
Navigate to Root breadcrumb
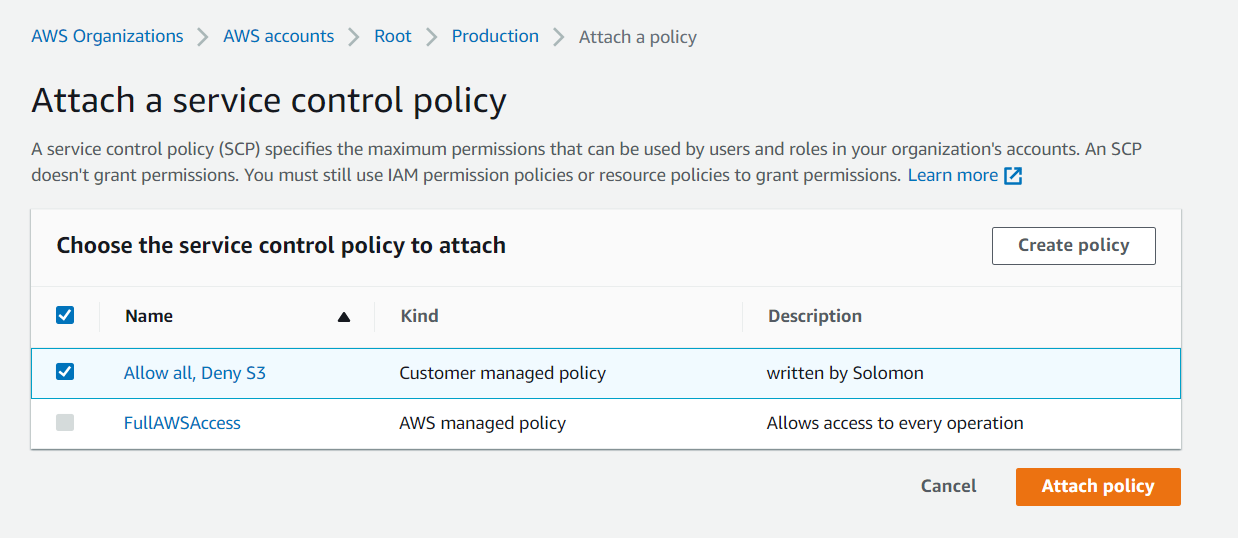click(393, 36)
